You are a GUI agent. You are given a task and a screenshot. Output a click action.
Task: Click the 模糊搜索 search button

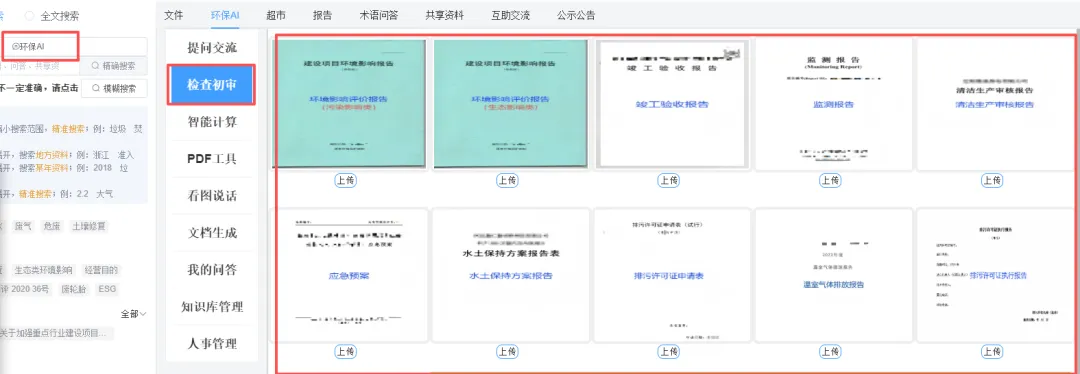tap(114, 88)
